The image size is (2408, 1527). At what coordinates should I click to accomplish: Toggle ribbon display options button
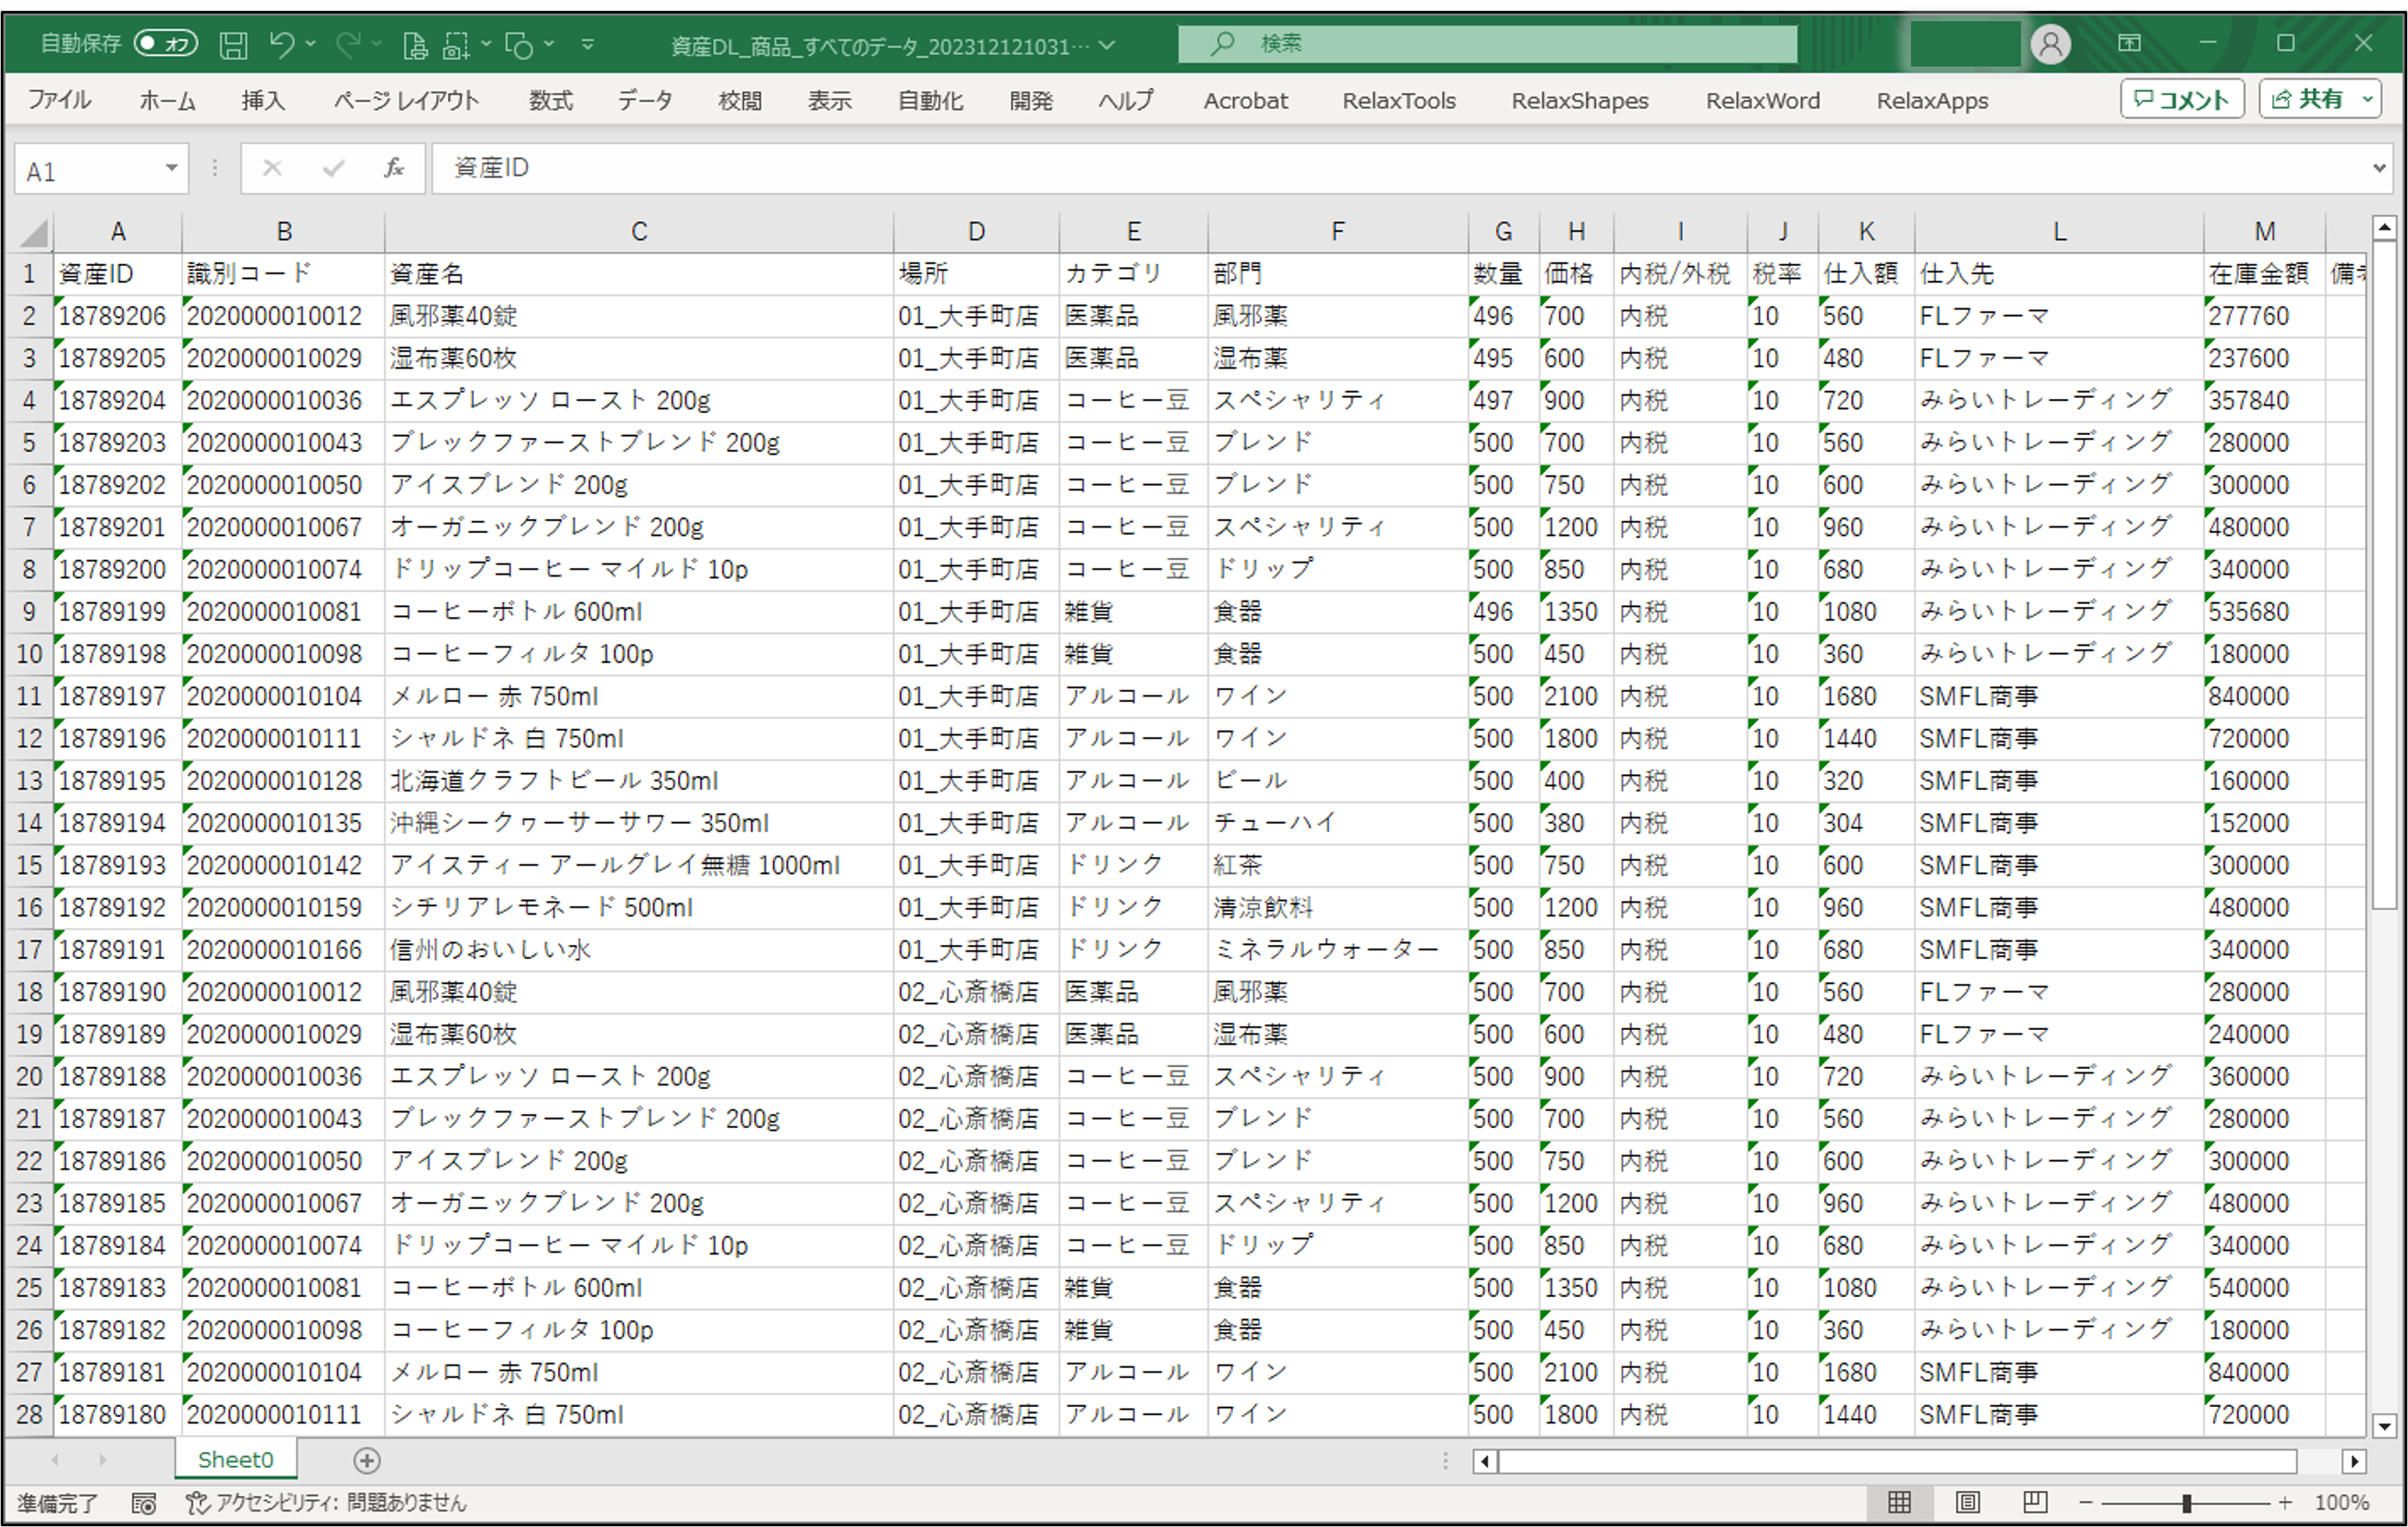pyautogui.click(x=2130, y=43)
